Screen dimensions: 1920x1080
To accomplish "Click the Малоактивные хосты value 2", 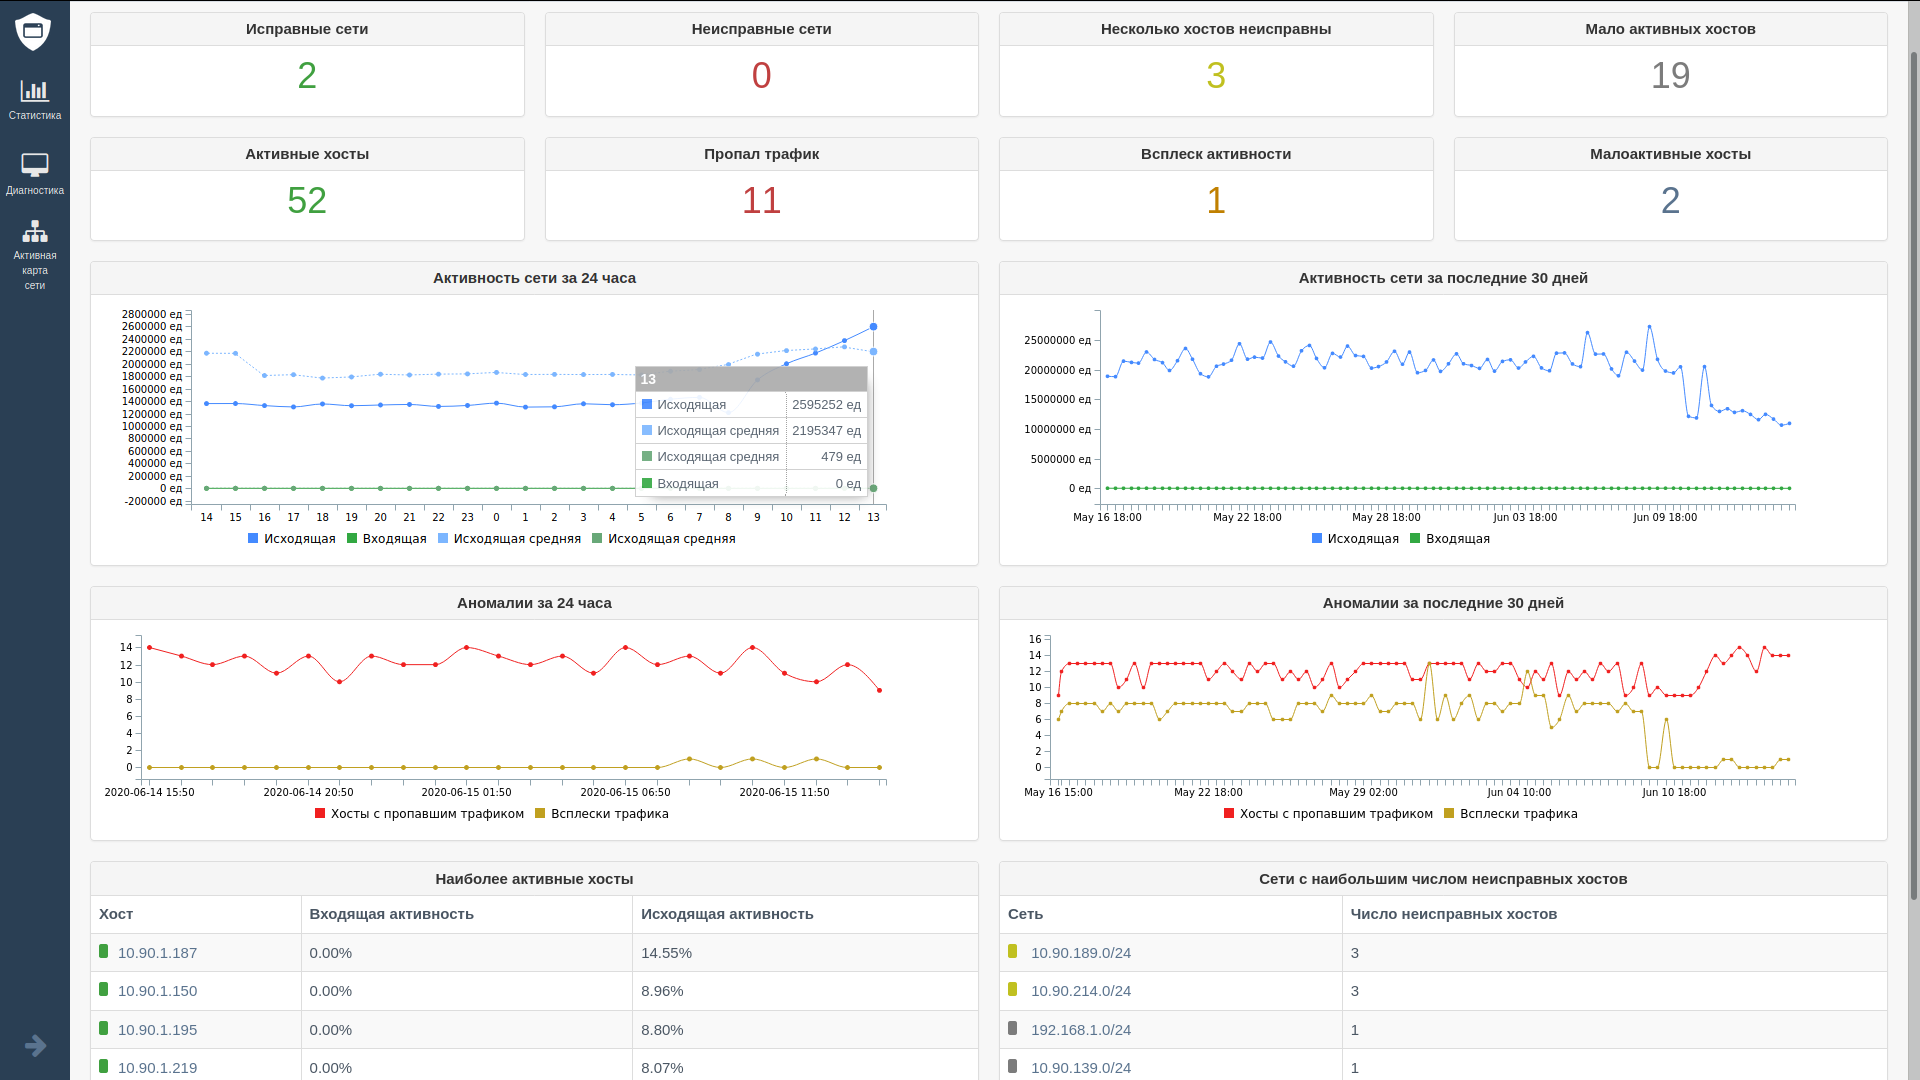I will pos(1670,201).
